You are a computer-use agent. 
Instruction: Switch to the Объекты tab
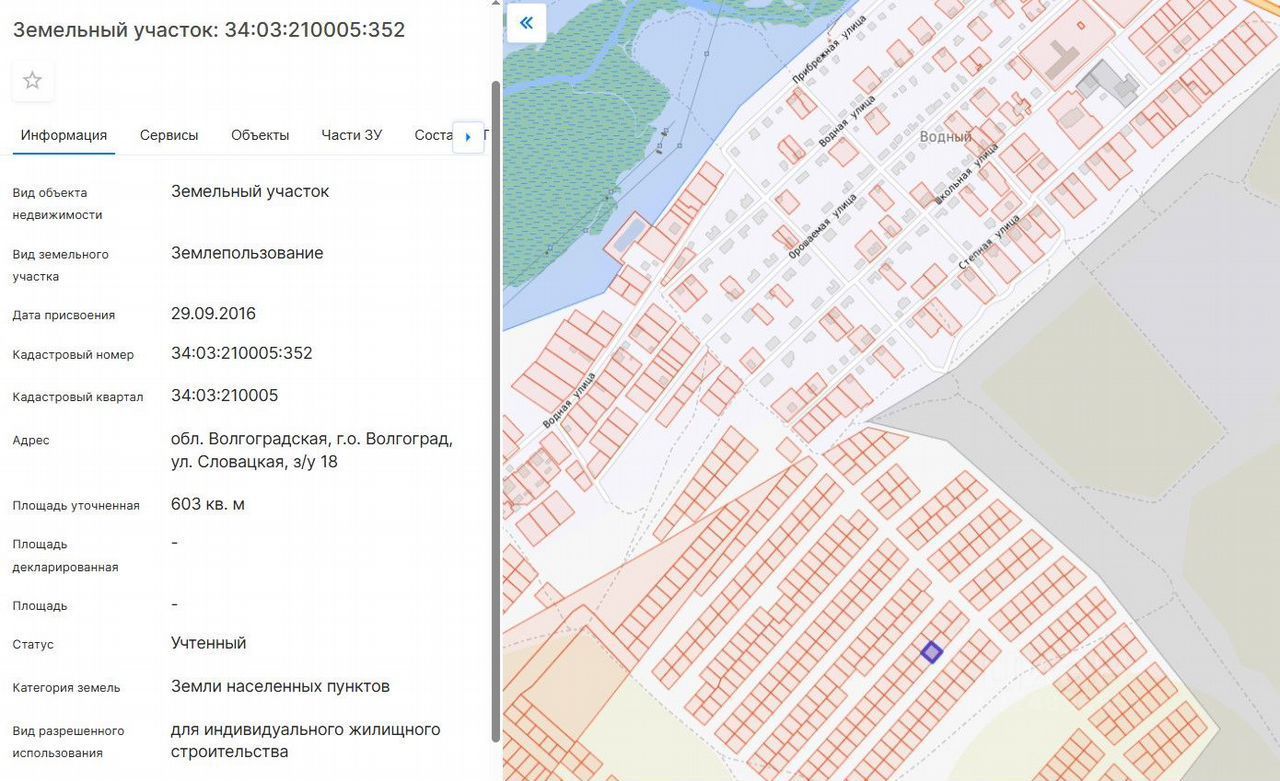[x=260, y=136]
